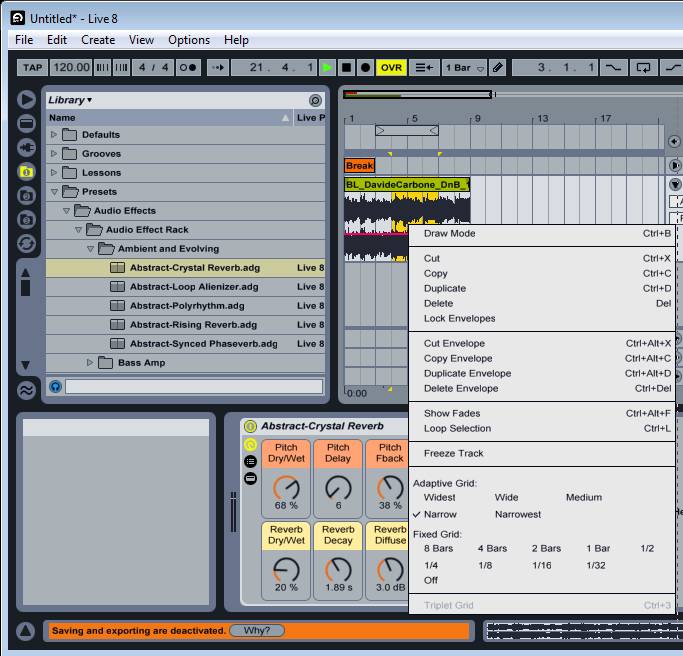Show the rack chain list icon
Viewport: 683px width, 656px height.
pos(250,461)
